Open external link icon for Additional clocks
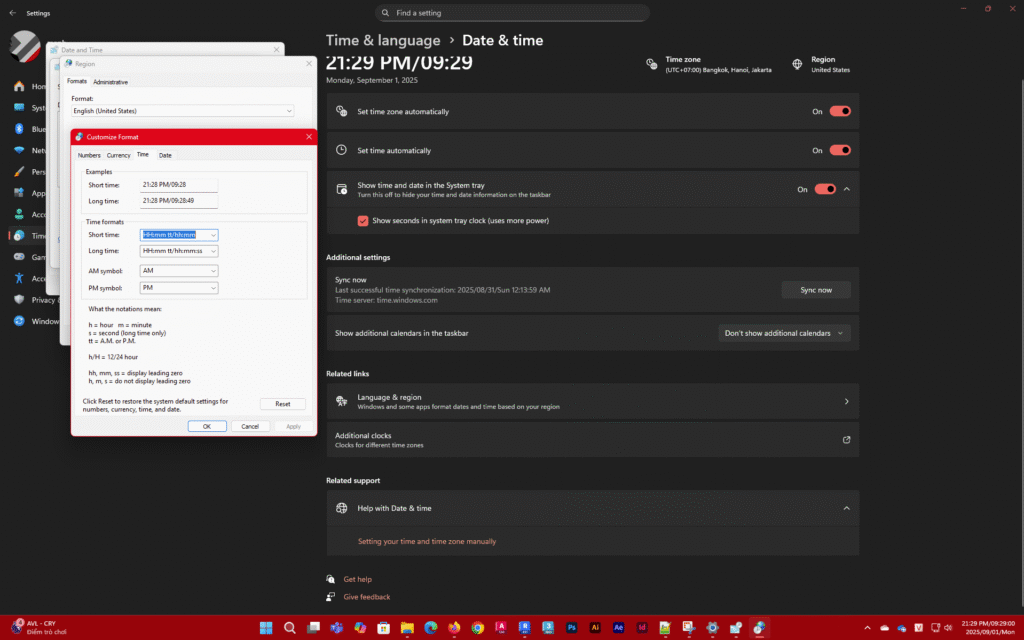 pyautogui.click(x=846, y=439)
